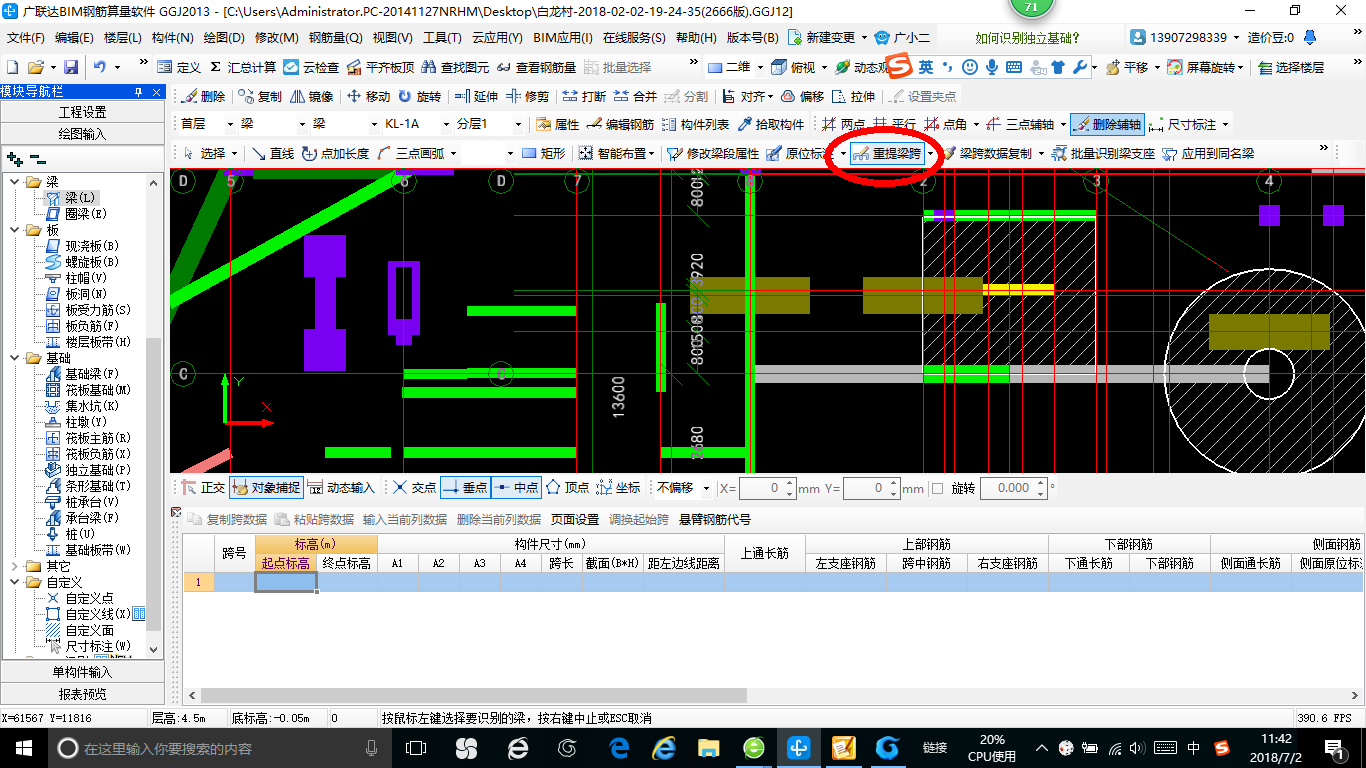This screenshot has width=1366, height=768.
Task: Open the 文件(F) menu
Action: coord(26,38)
